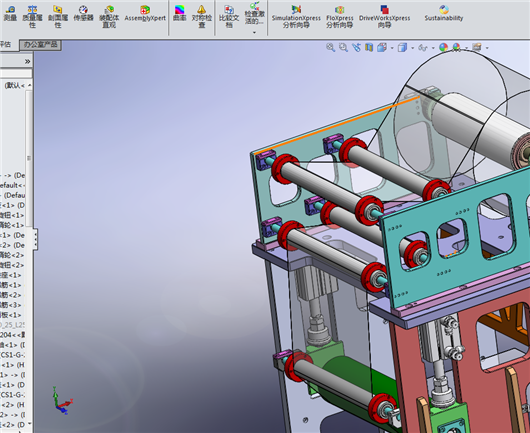Launch FloXpress analysis wizard

[339, 17]
